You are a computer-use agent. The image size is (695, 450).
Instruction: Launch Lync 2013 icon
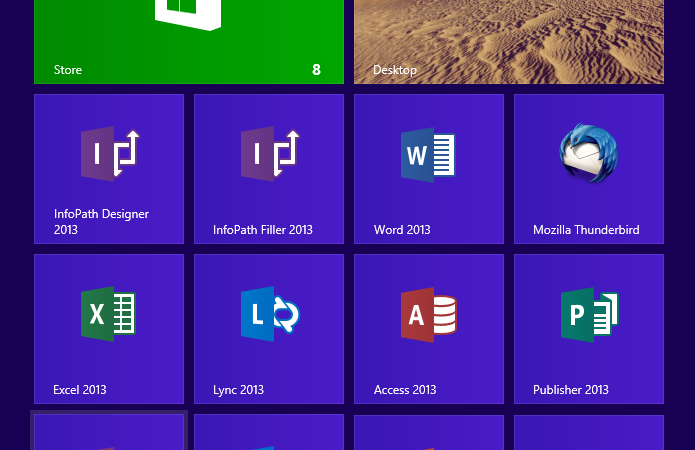pyautogui.click(x=270, y=314)
